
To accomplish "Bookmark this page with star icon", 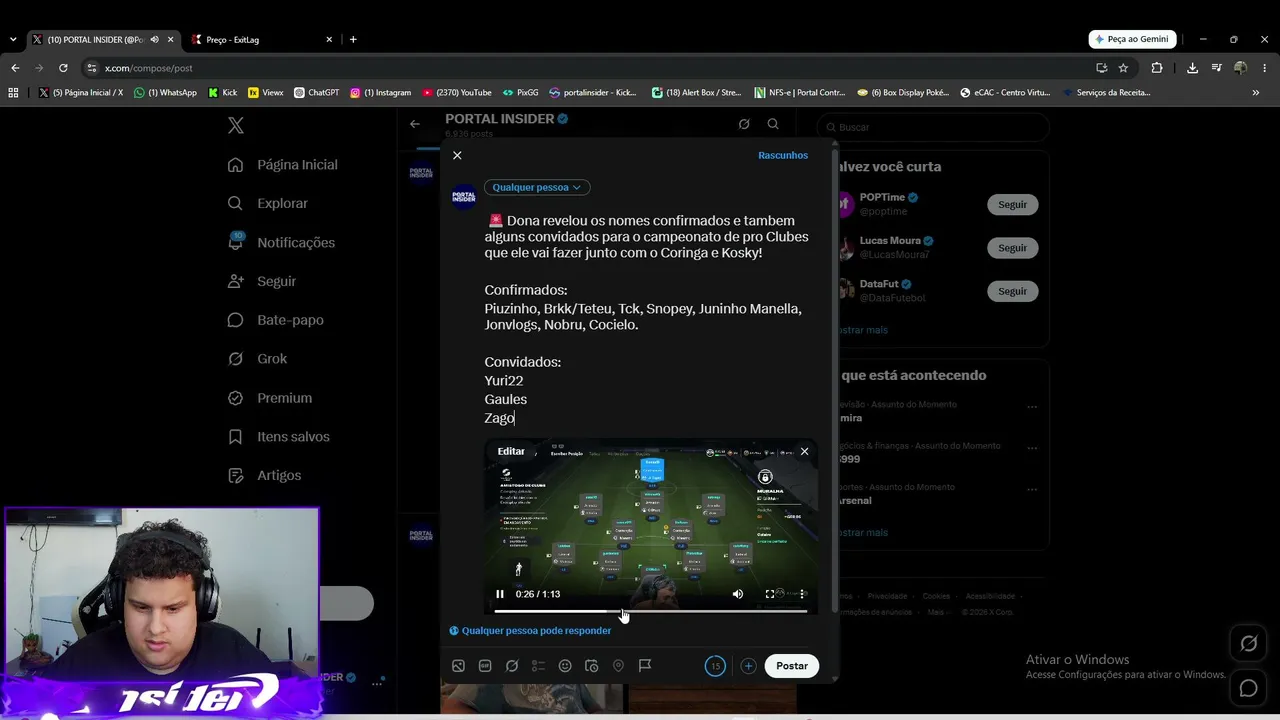I will (x=1123, y=68).
